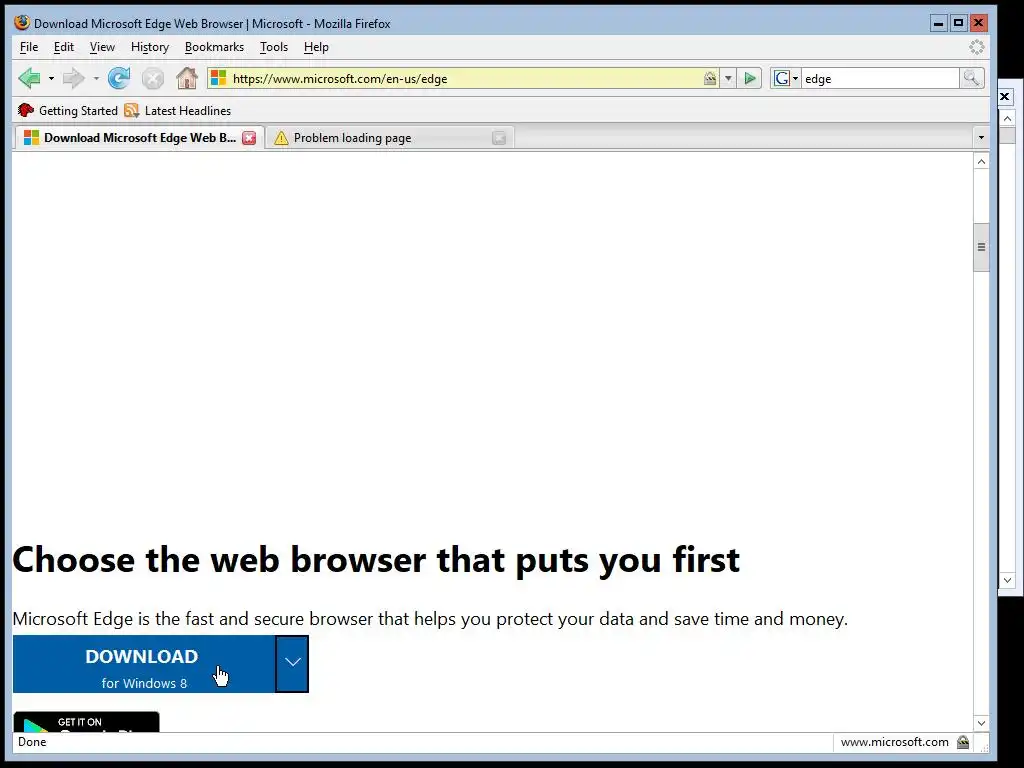Expand the download options chevron
Viewport: 1024px width, 768px height.
tap(292, 664)
